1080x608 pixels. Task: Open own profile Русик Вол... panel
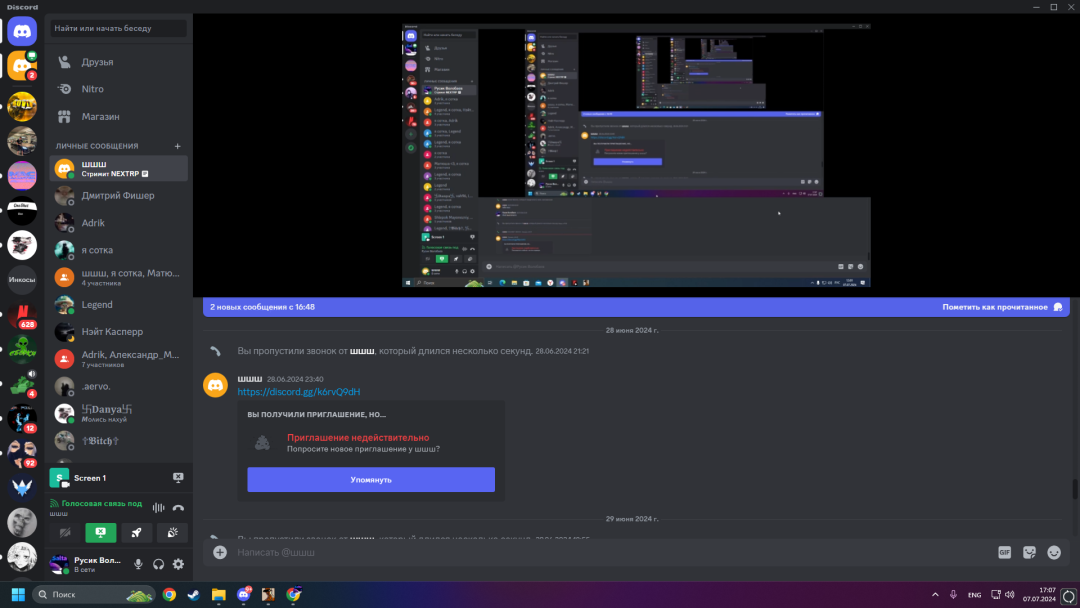(x=88, y=564)
